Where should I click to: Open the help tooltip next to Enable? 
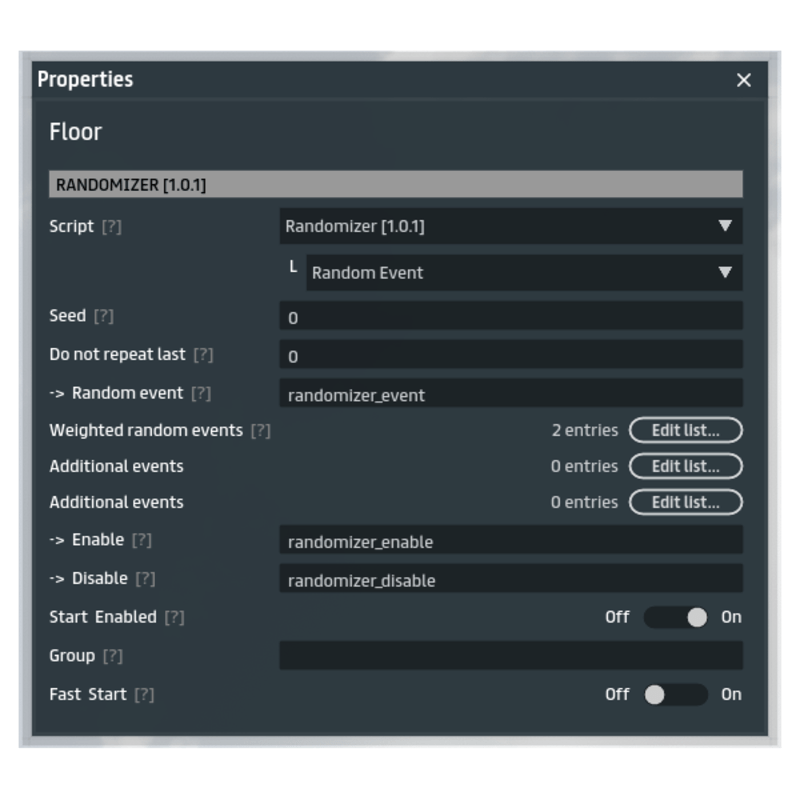[x=141, y=540]
